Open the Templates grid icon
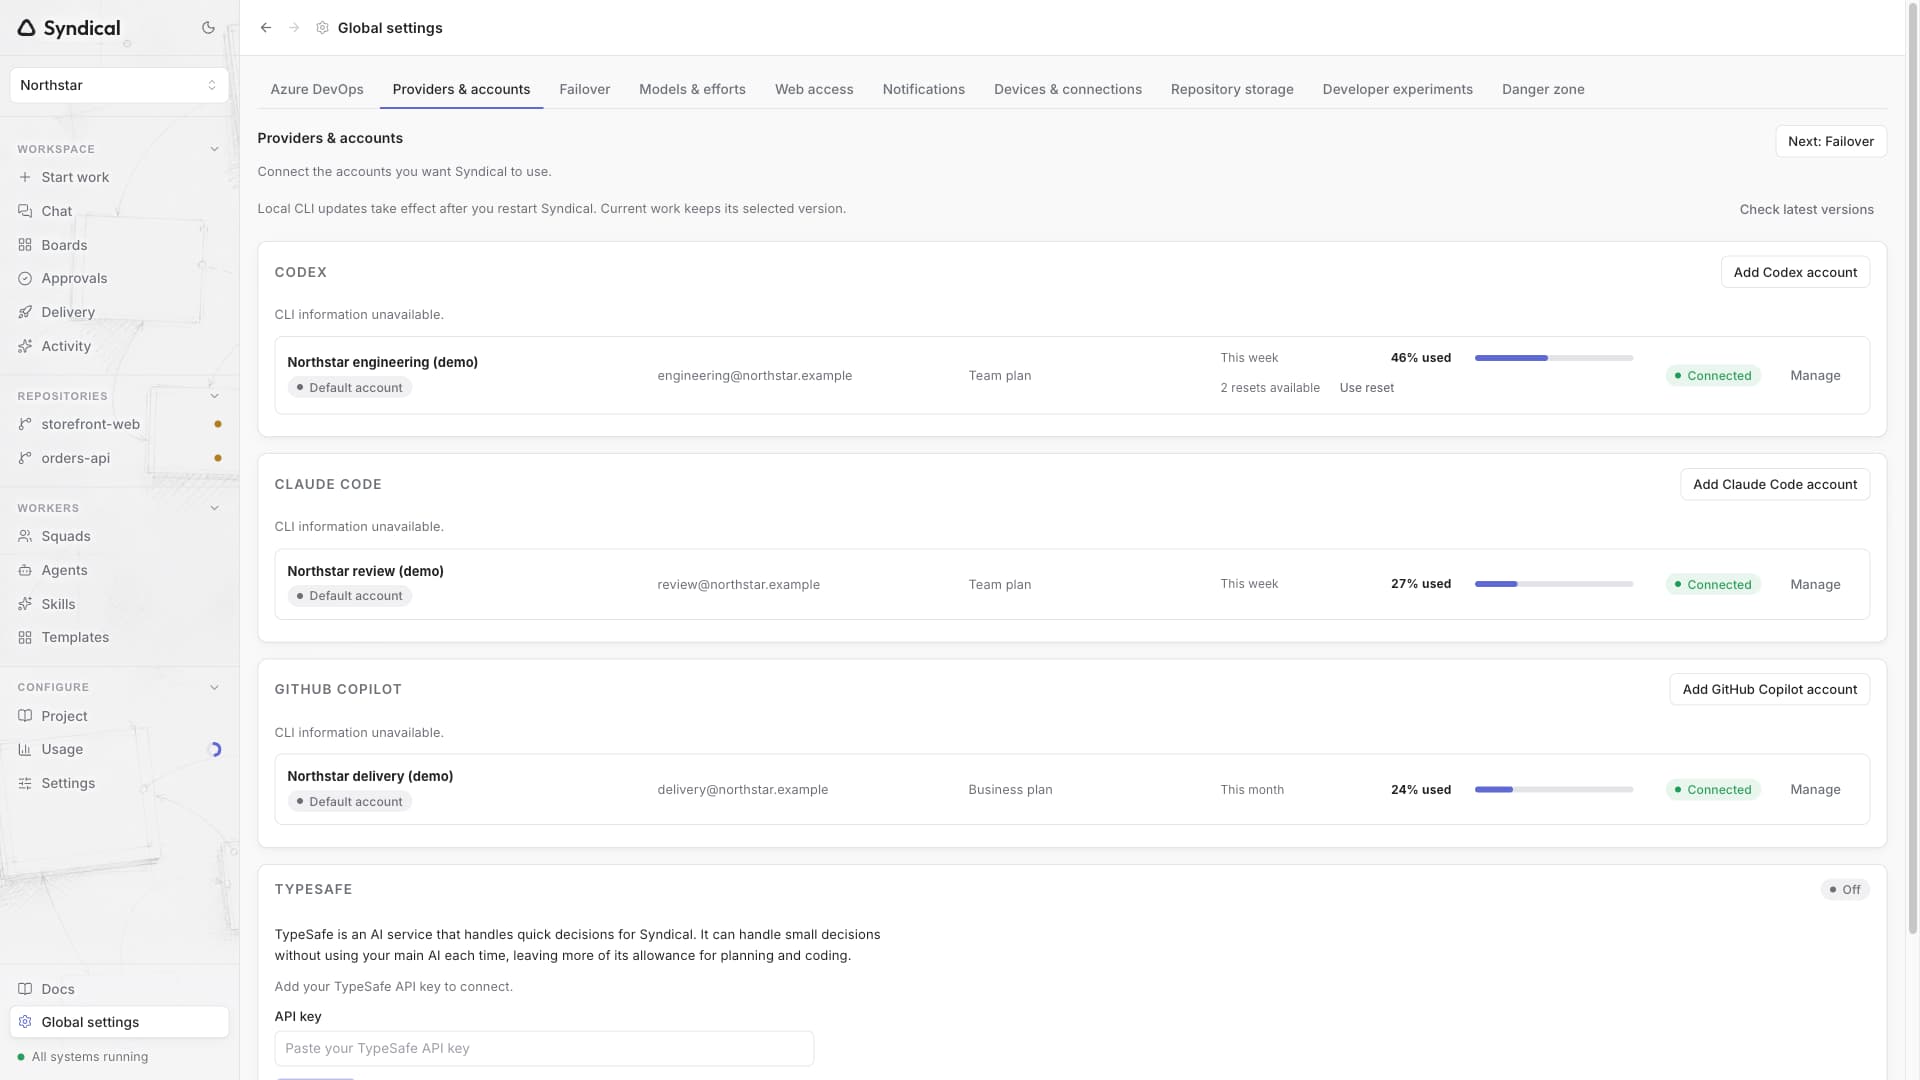The height and width of the screenshot is (1080, 1920). [x=25, y=637]
